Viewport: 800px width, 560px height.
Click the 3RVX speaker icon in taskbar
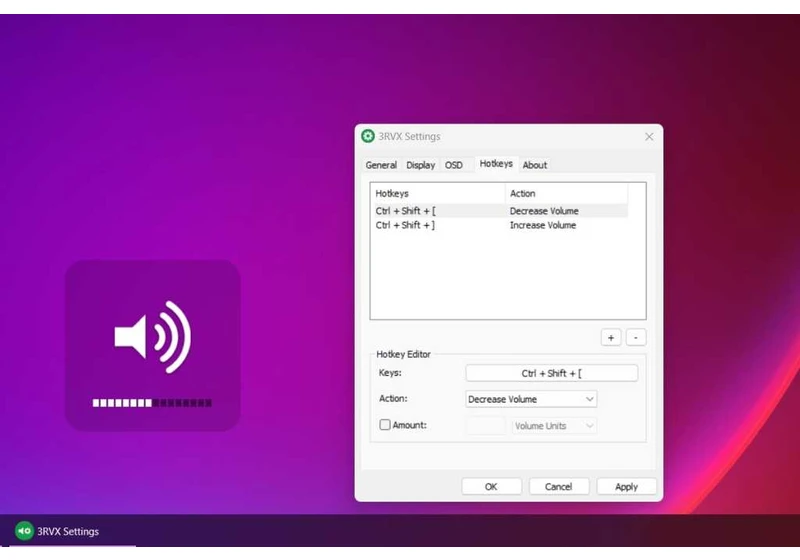pyautogui.click(x=24, y=531)
